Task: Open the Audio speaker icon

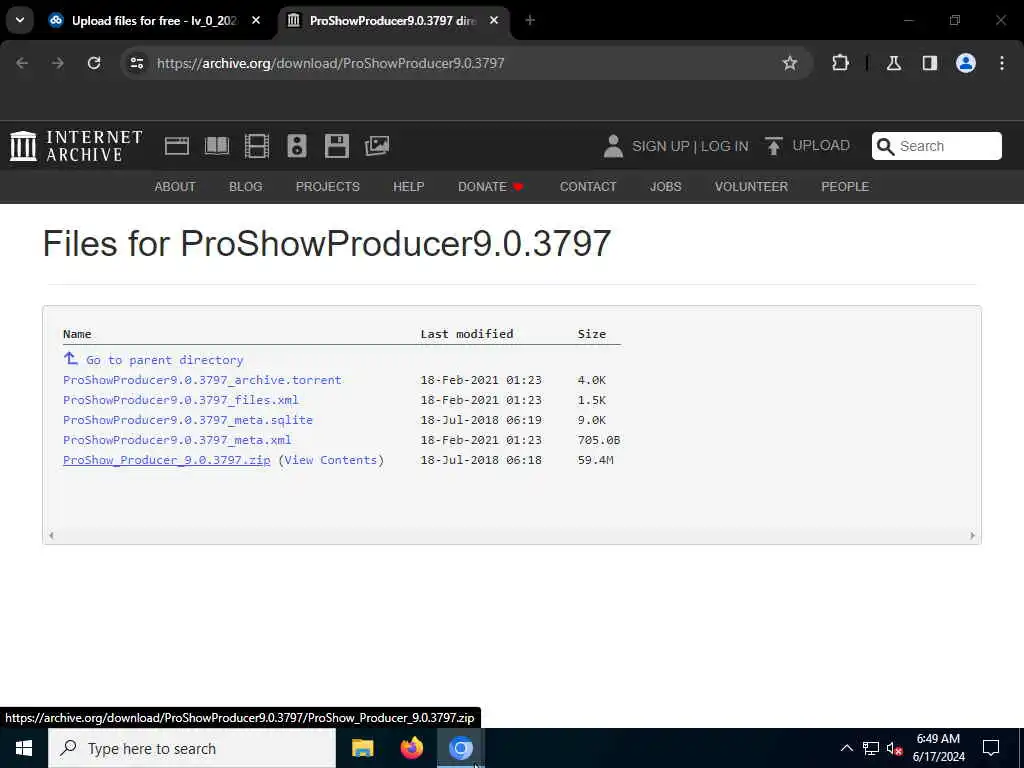Action: coord(296,146)
